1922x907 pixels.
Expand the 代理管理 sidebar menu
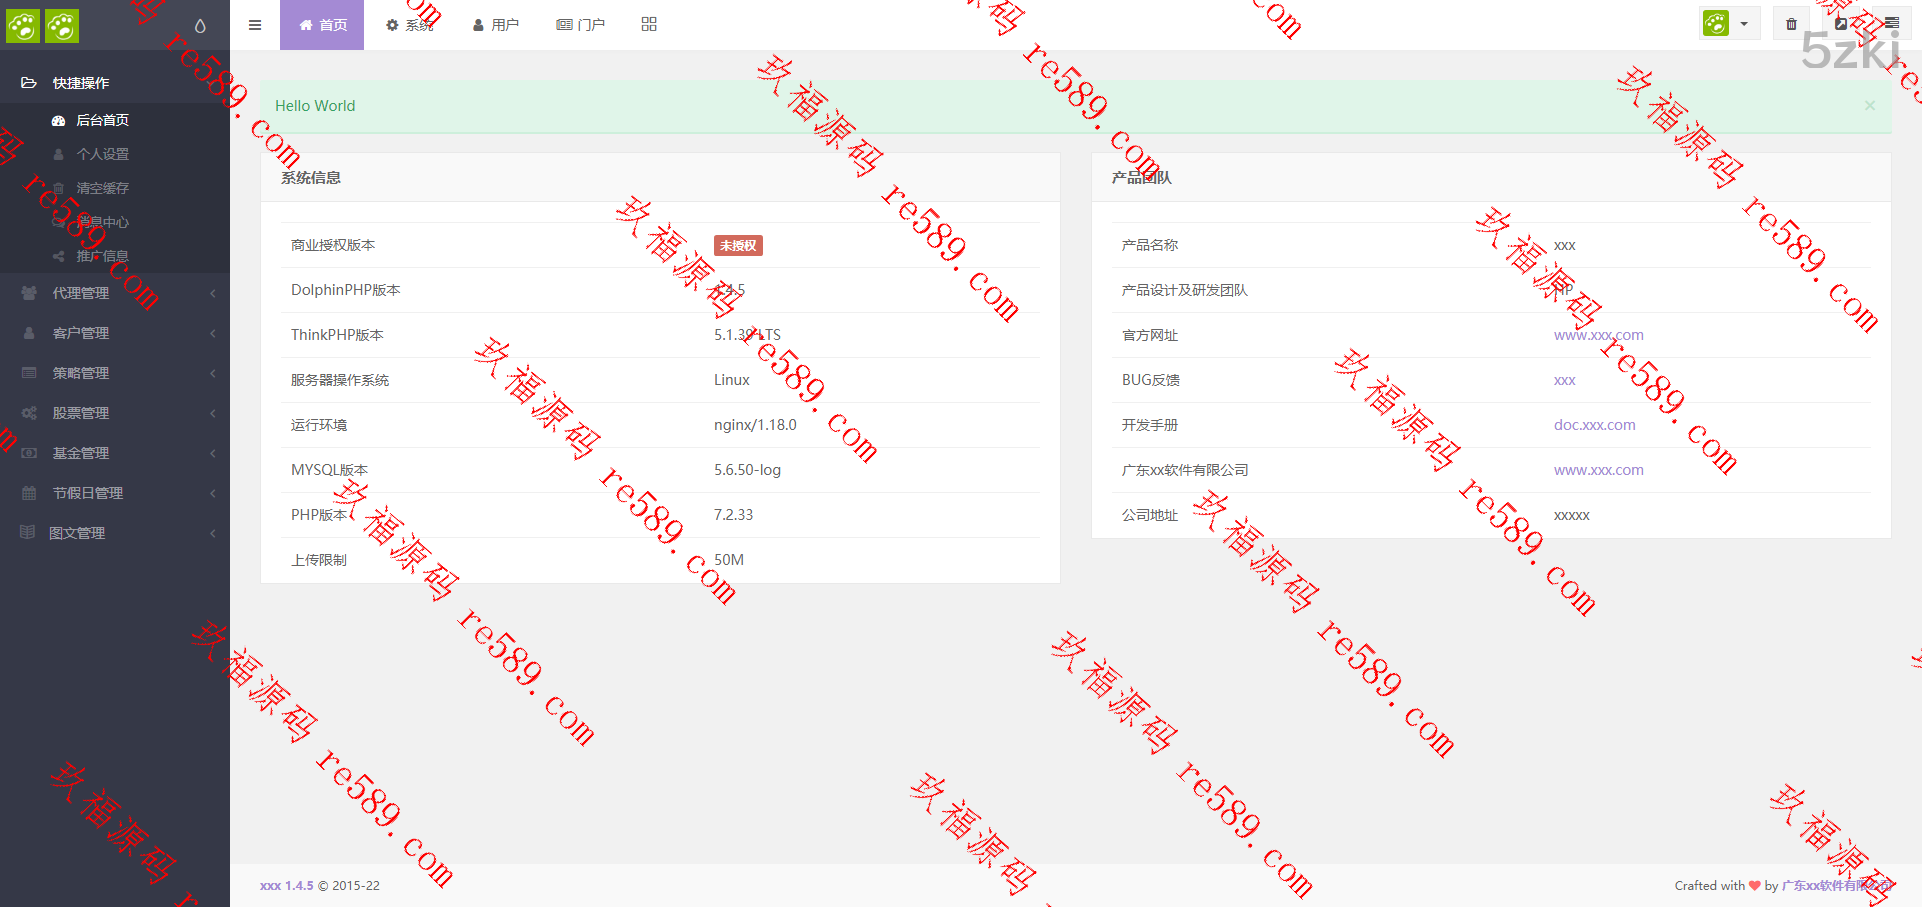point(115,293)
